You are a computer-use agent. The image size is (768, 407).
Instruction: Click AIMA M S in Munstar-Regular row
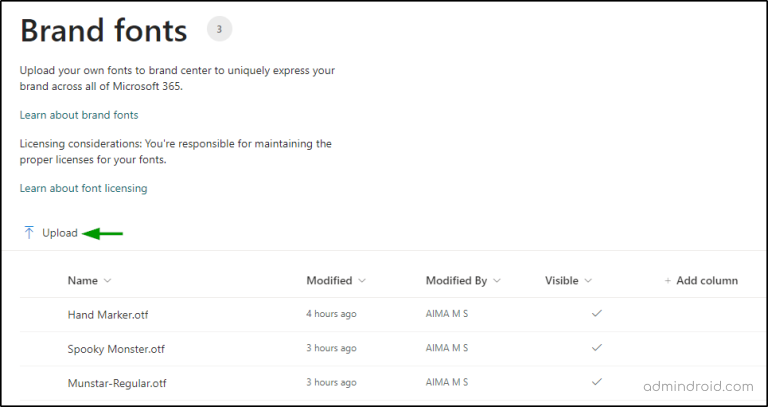click(447, 382)
